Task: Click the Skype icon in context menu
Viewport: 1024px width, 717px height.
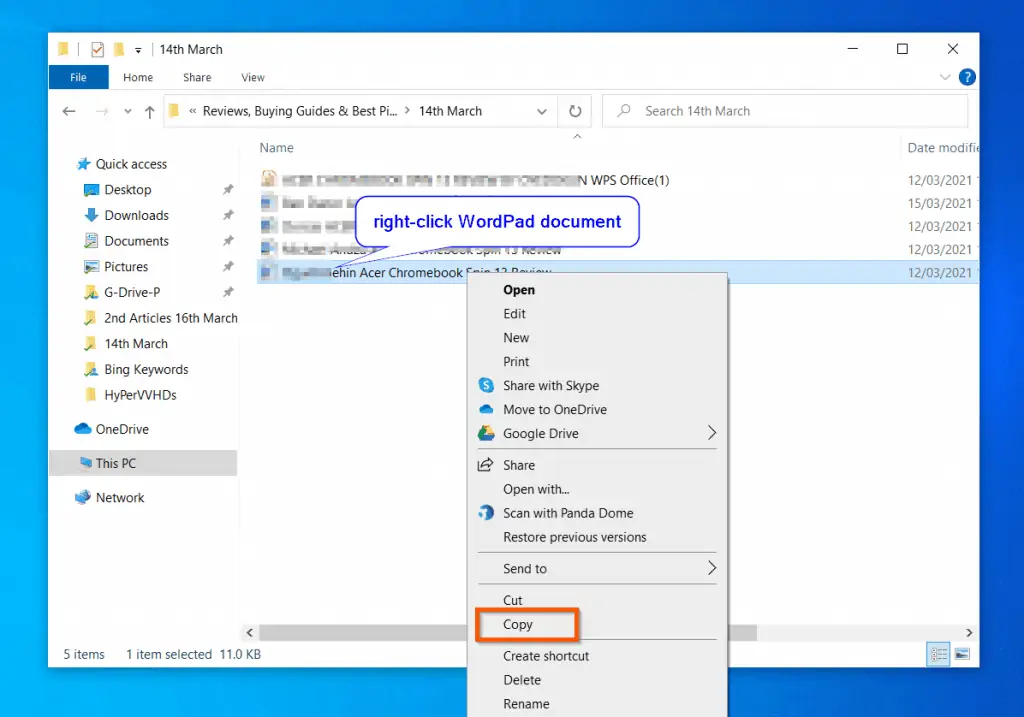Action: (486, 386)
